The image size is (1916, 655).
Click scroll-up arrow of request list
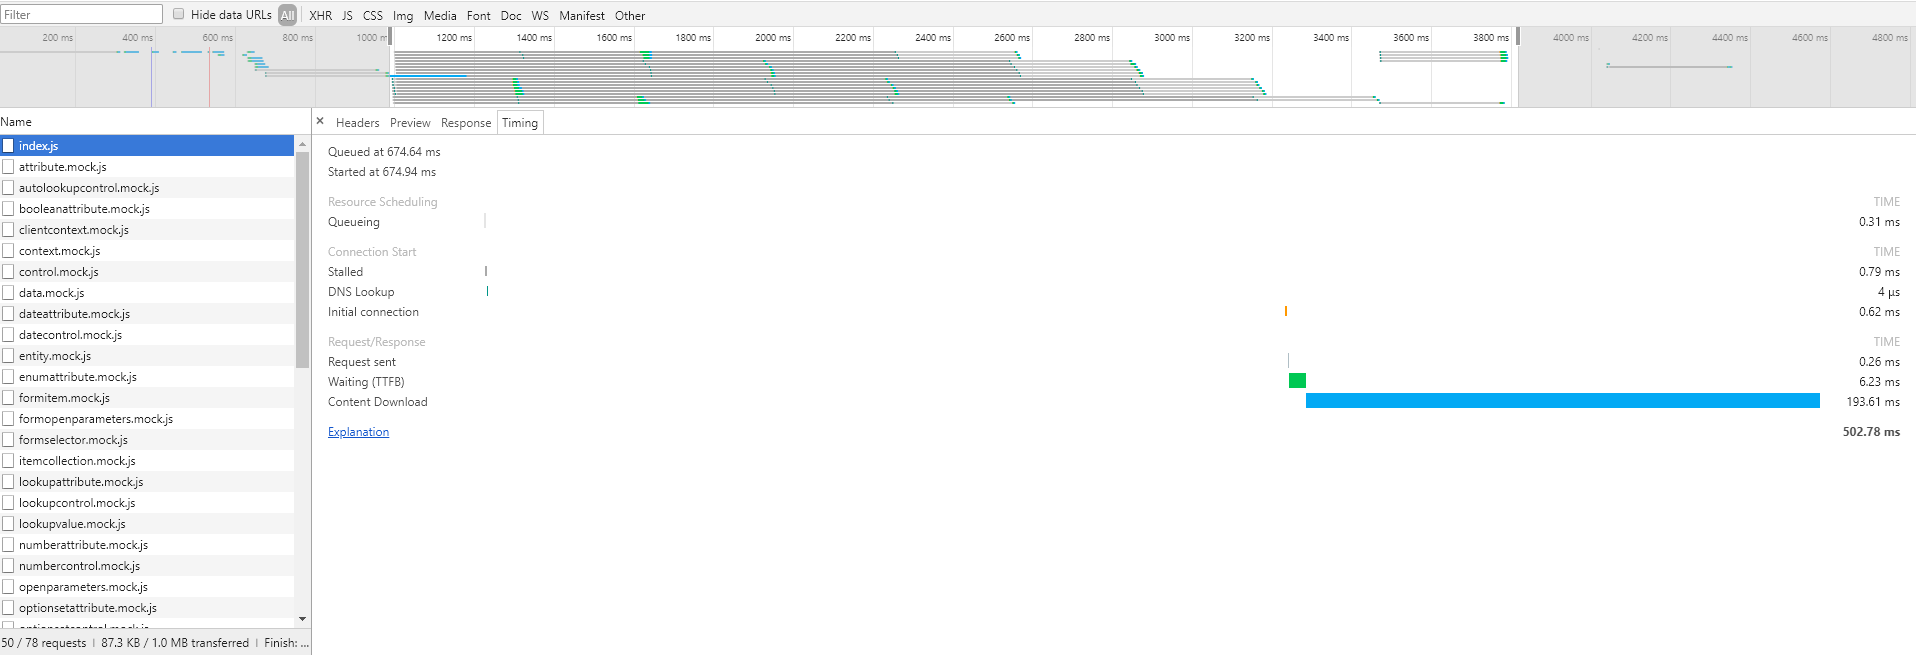point(302,144)
